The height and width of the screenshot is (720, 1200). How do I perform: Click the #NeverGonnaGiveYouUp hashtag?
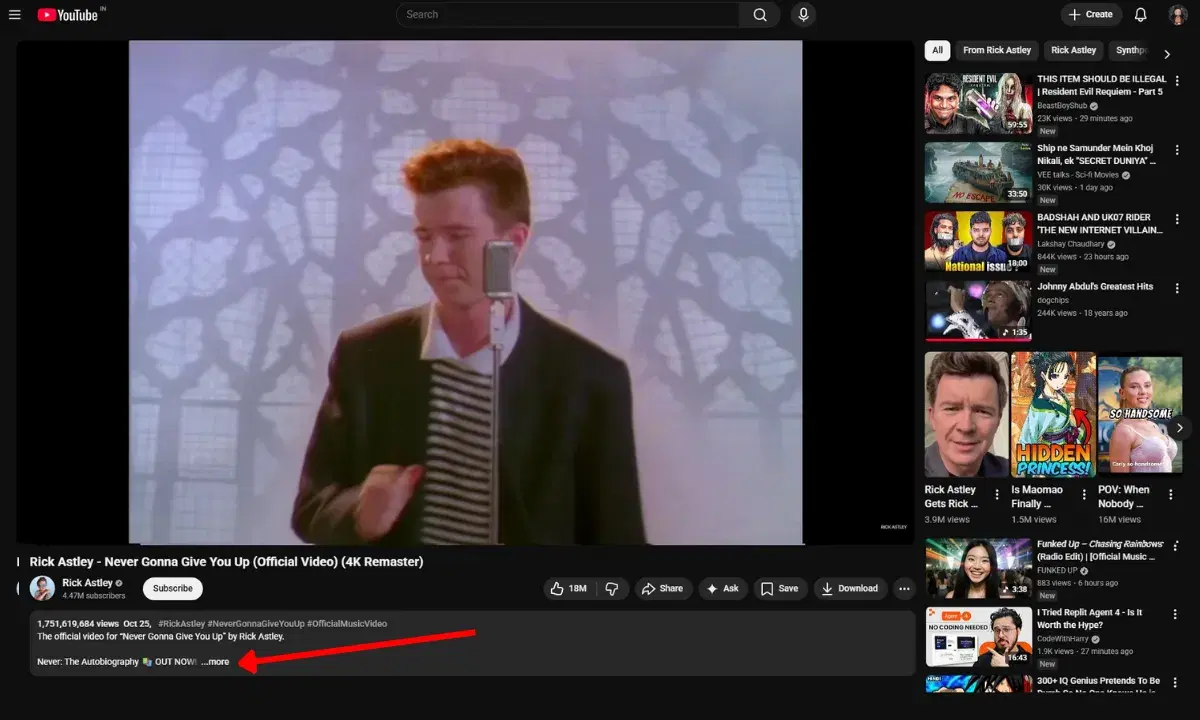pyautogui.click(x=255, y=624)
